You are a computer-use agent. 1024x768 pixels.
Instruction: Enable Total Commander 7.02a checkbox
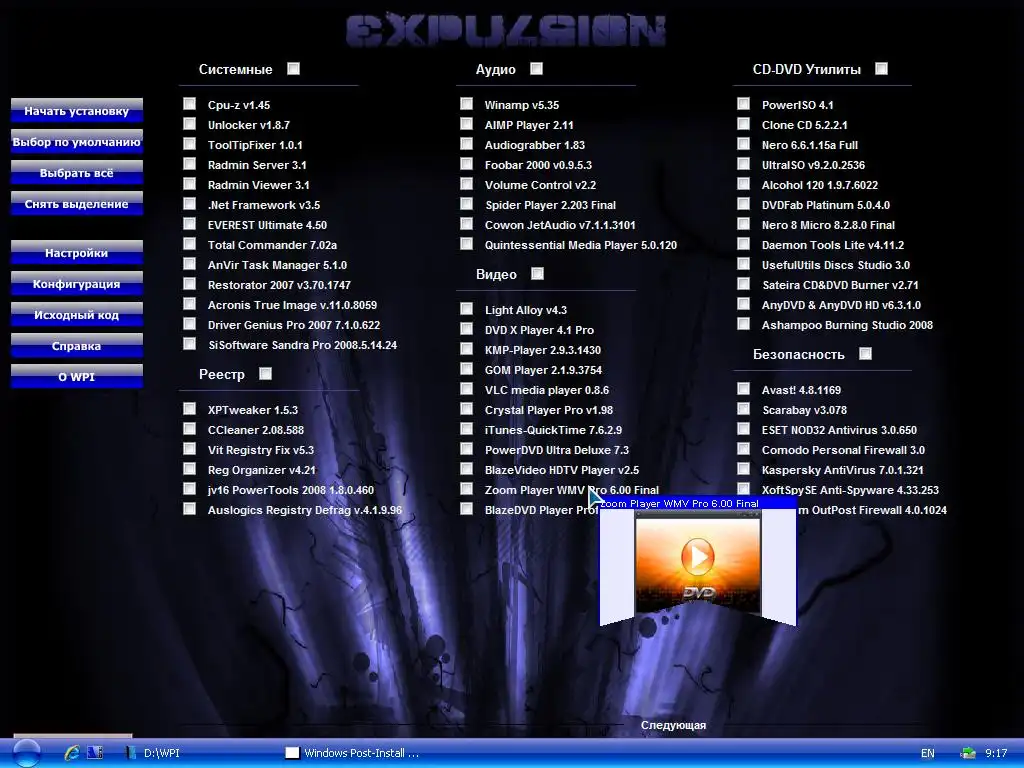(x=189, y=244)
